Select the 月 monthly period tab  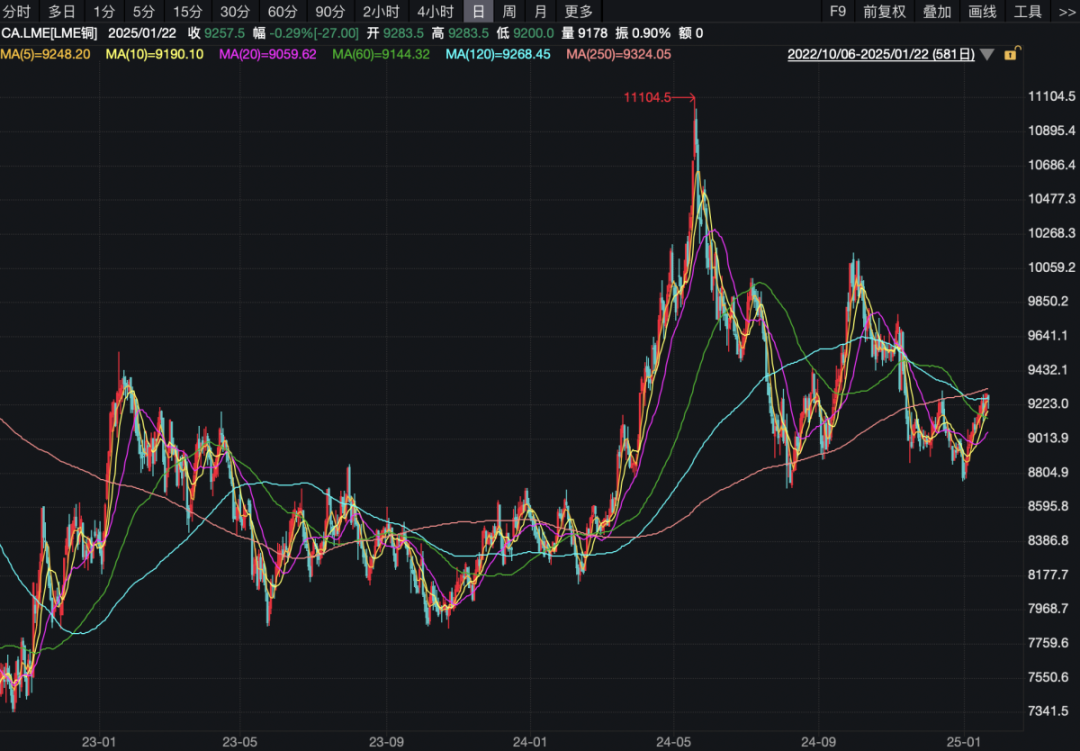tap(540, 12)
